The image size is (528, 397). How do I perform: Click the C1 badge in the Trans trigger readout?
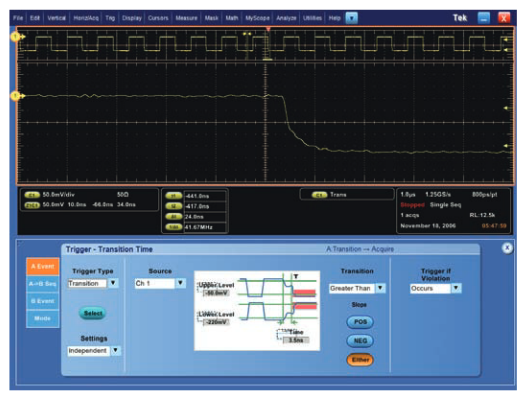pyautogui.click(x=320, y=195)
